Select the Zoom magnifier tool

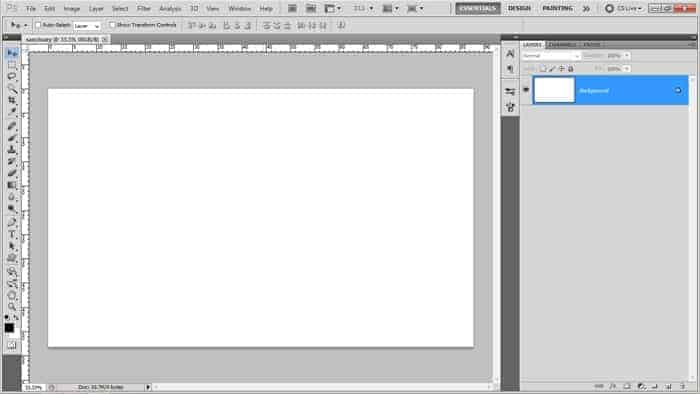click(12, 306)
